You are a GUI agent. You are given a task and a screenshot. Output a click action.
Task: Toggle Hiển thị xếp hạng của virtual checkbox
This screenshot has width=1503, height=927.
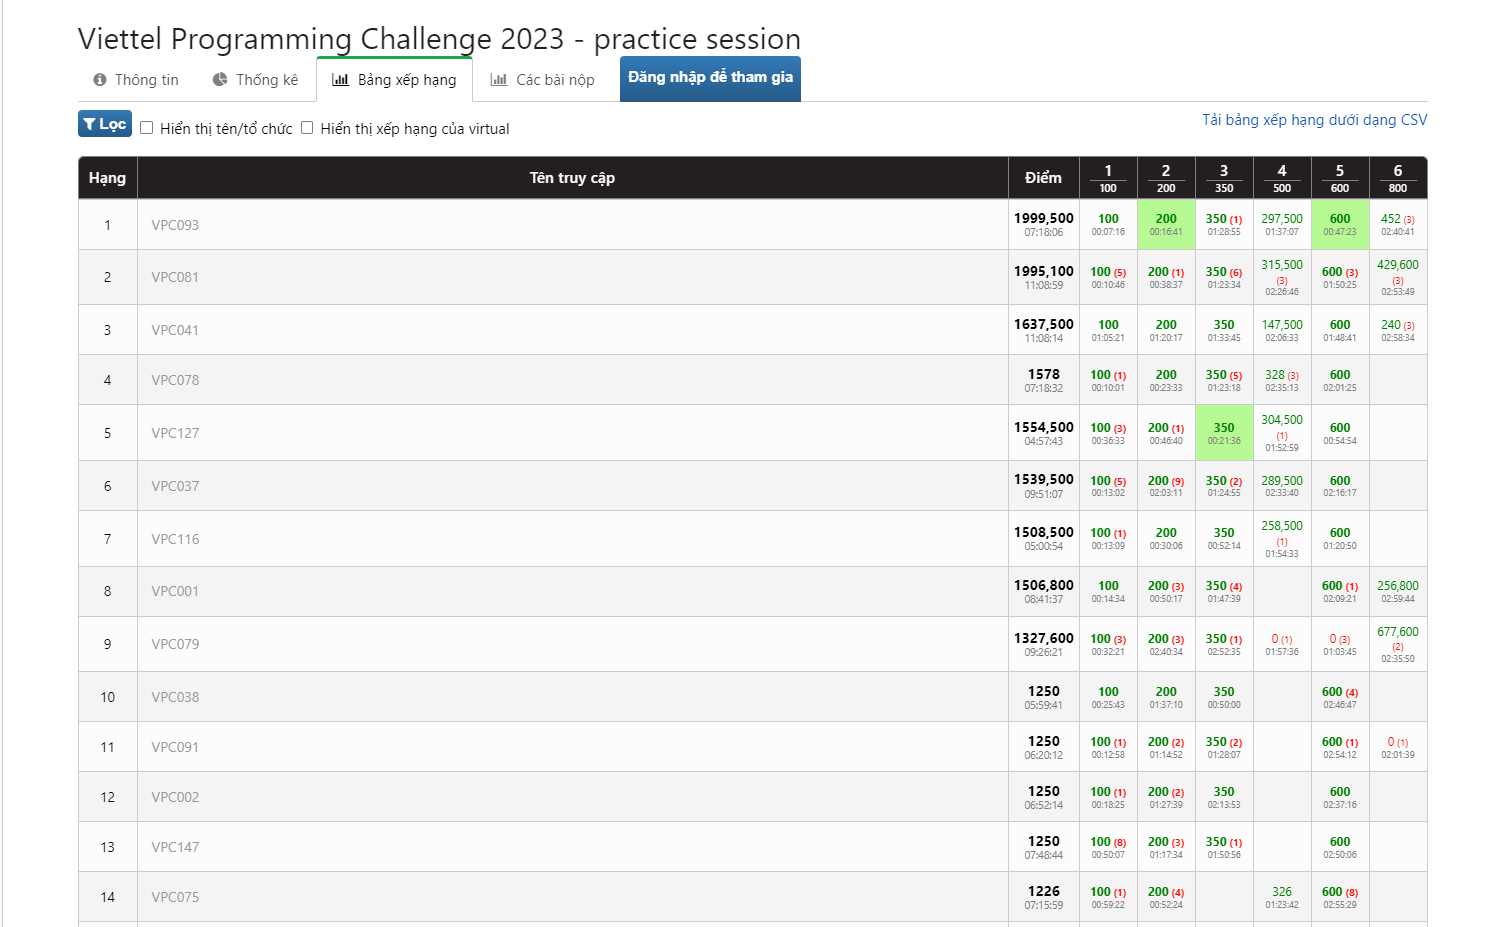pos(307,128)
